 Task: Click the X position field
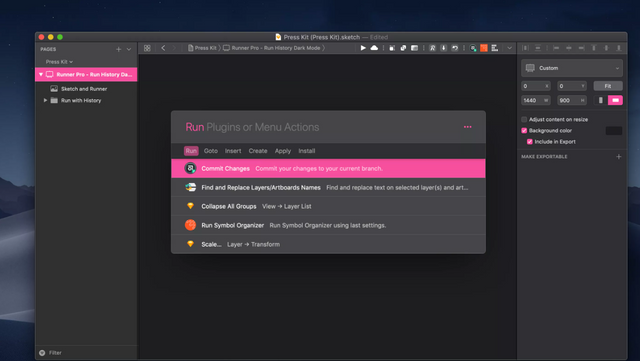536,86
